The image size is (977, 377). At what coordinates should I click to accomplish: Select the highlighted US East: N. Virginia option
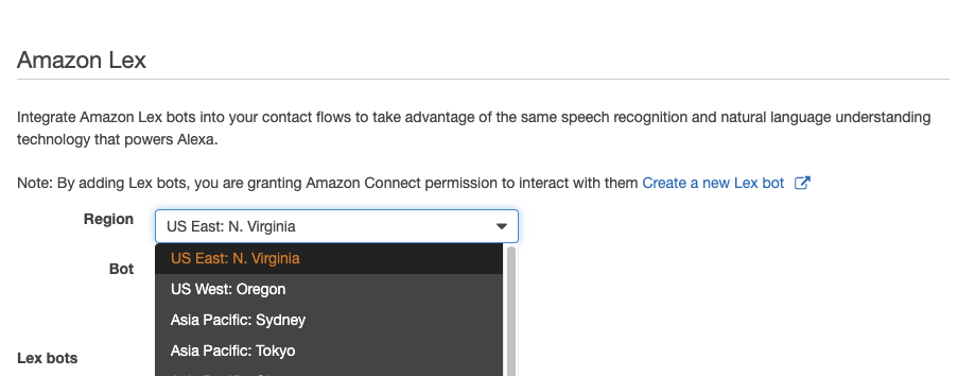pos(329,259)
